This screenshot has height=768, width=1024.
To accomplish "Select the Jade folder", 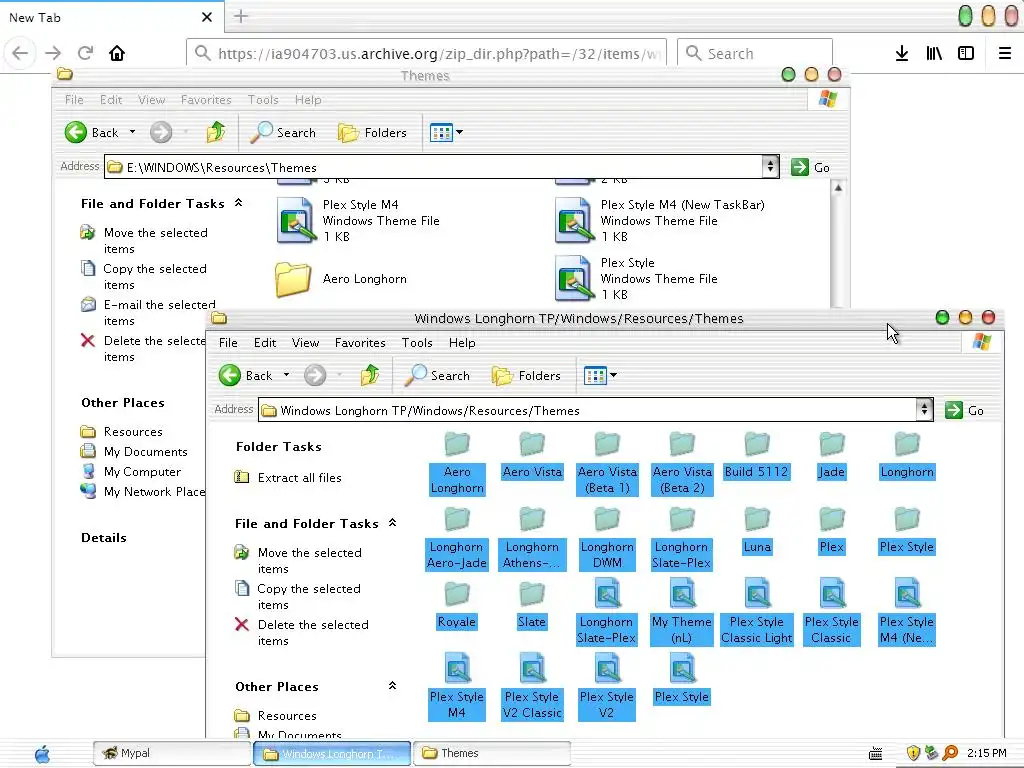I will coord(831,456).
